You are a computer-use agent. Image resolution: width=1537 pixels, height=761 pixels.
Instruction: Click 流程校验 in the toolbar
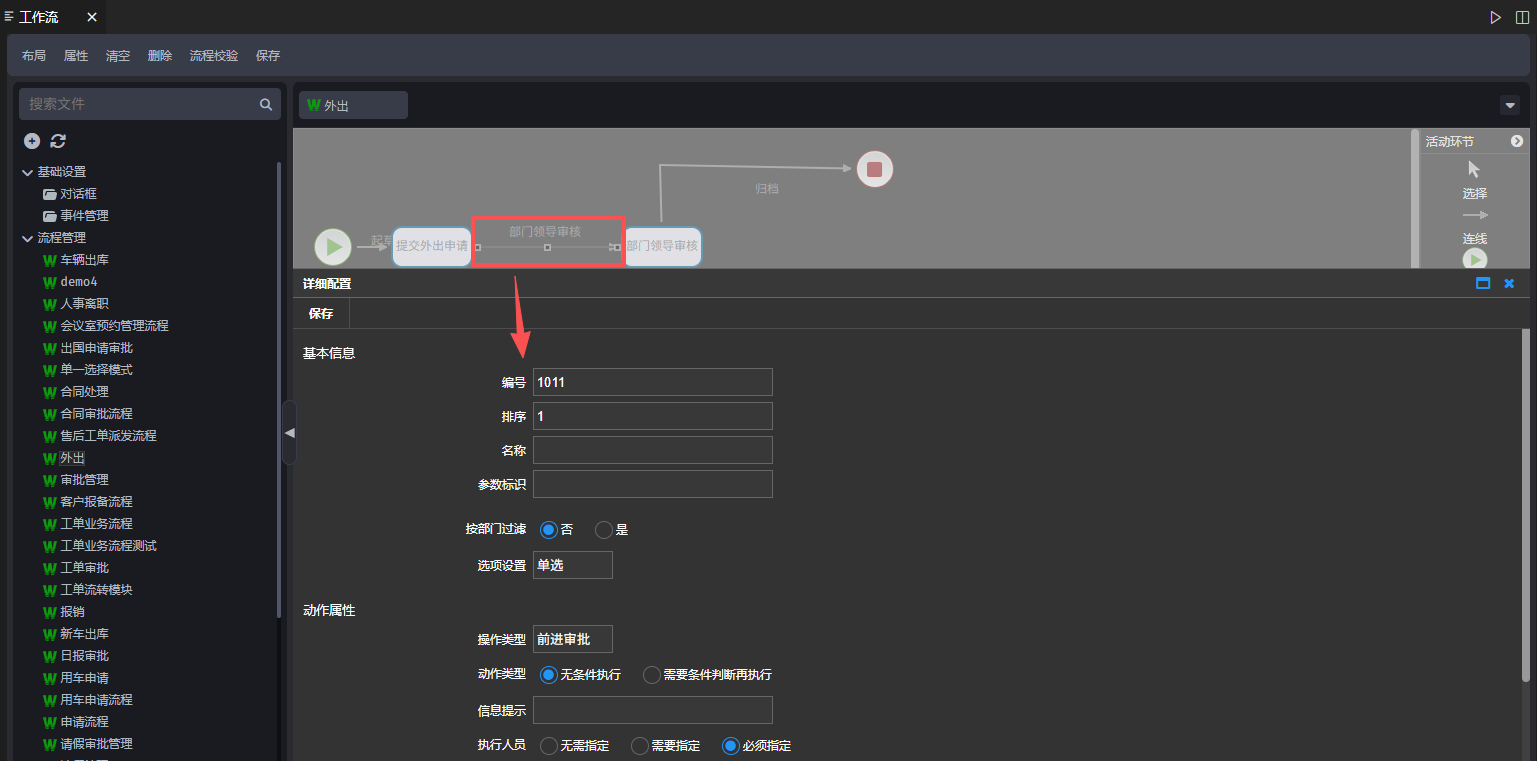point(214,56)
